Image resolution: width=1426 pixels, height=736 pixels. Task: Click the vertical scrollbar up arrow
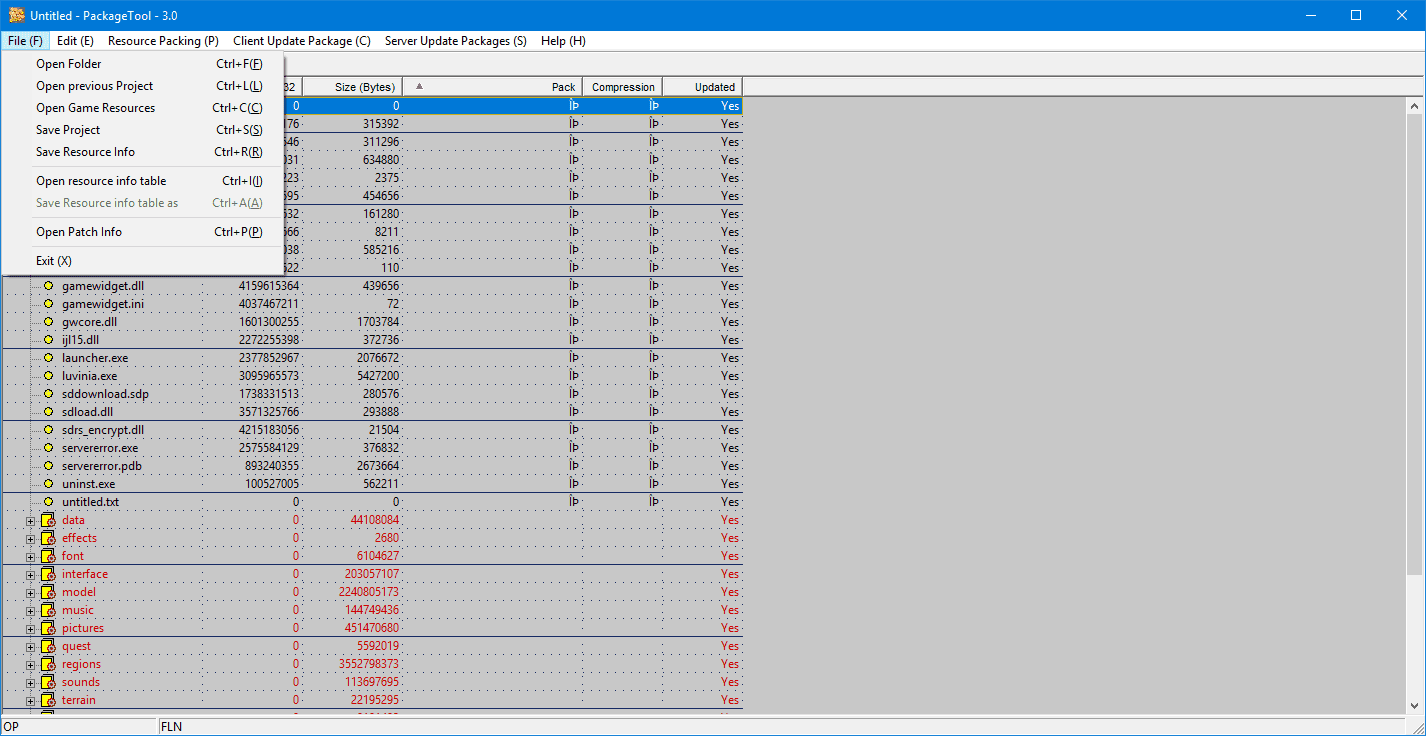click(1415, 106)
